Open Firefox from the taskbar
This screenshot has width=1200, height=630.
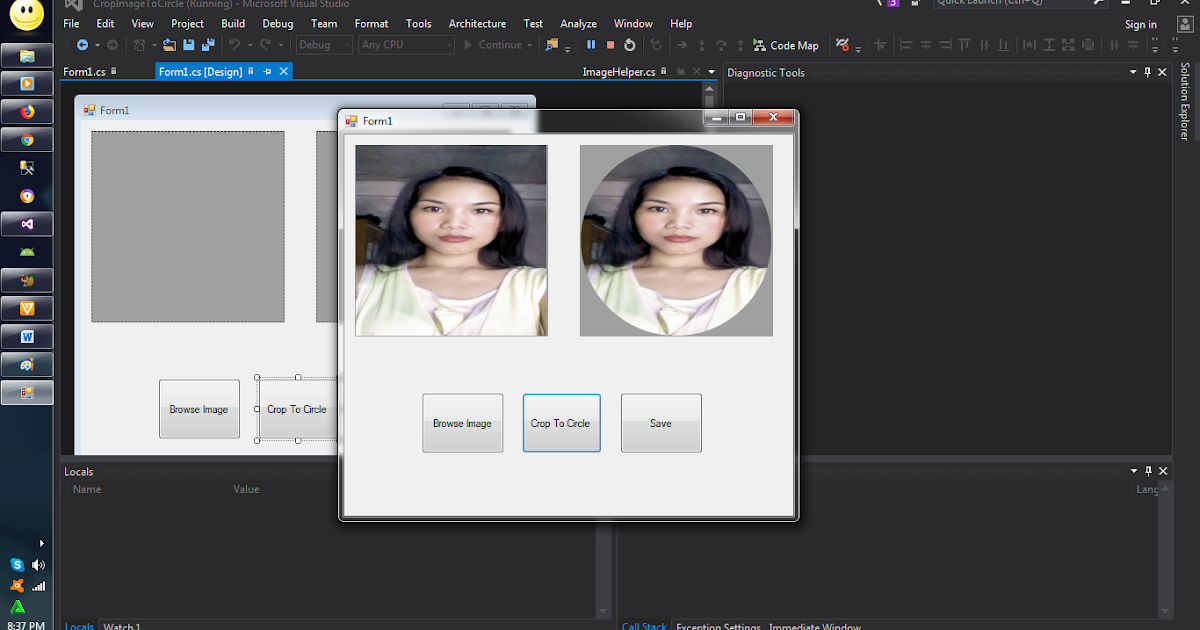(x=27, y=111)
